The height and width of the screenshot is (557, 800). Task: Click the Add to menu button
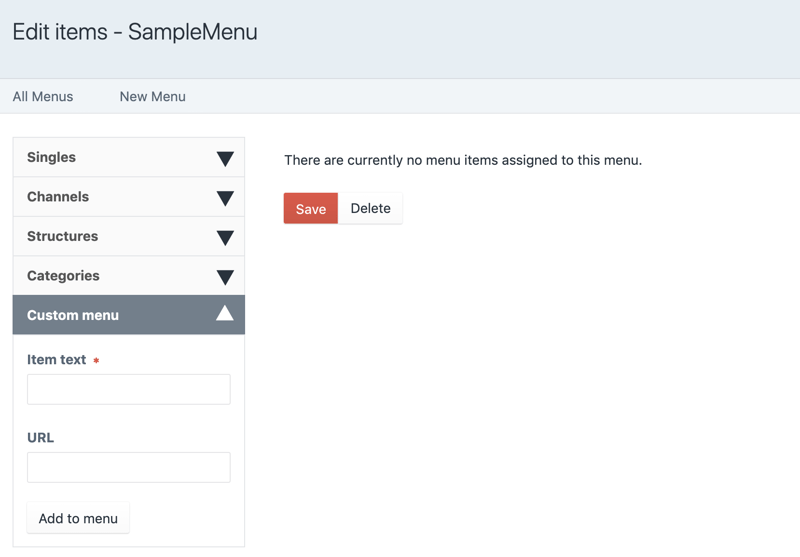tap(78, 518)
